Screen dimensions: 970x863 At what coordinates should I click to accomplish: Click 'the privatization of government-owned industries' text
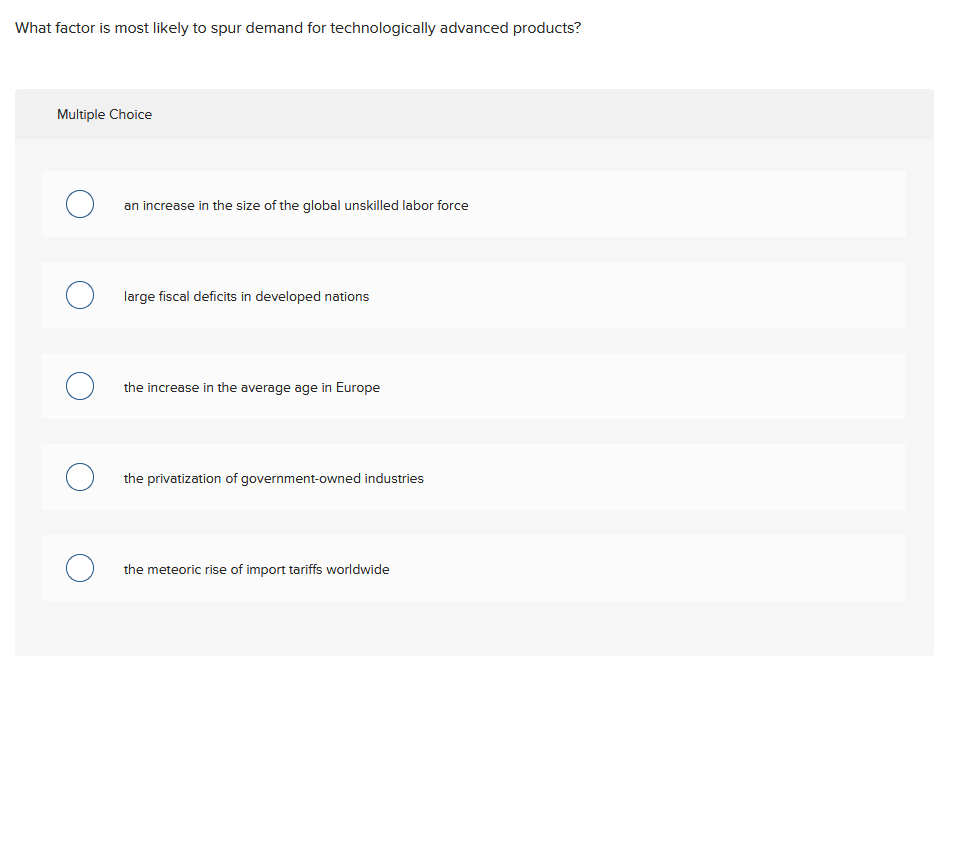click(274, 479)
